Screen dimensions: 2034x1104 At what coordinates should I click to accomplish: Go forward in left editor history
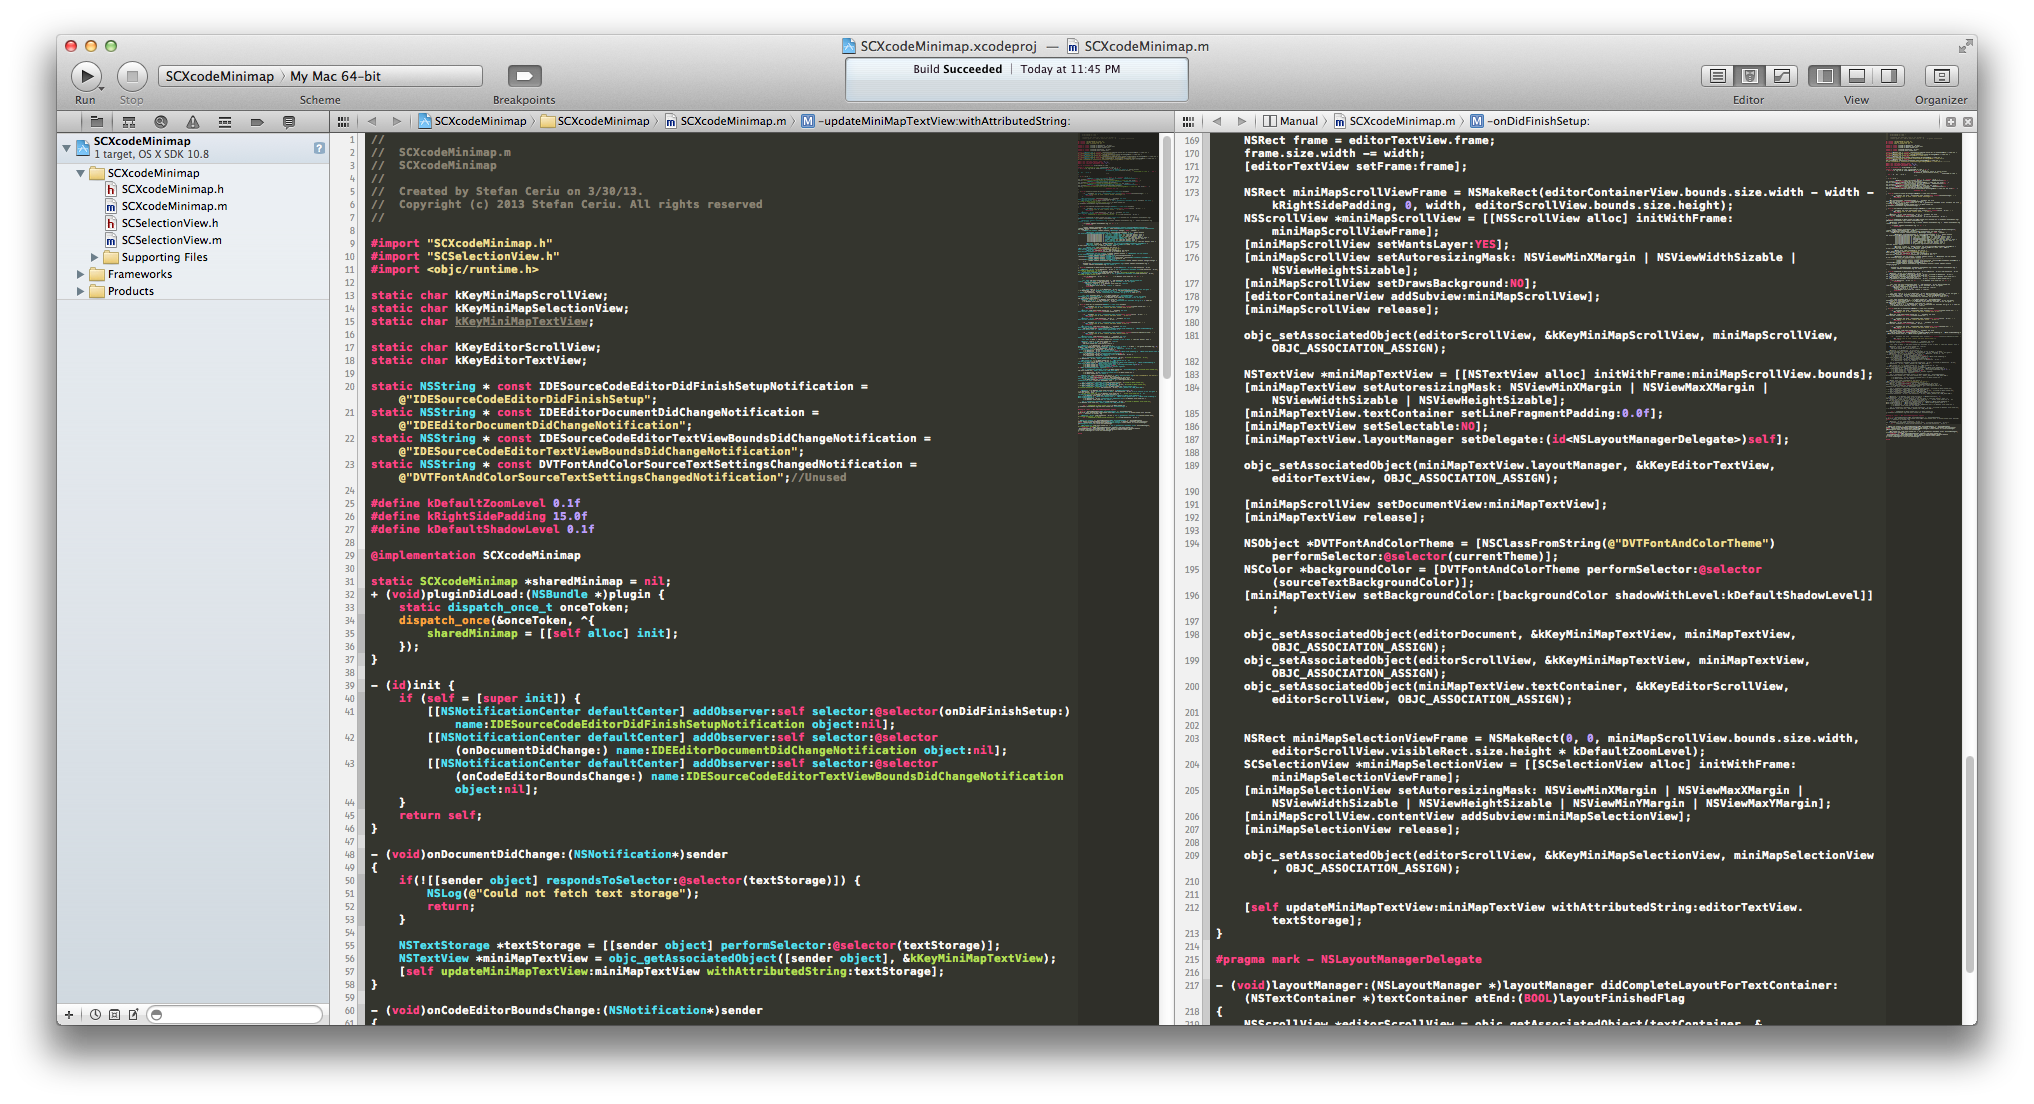(397, 121)
